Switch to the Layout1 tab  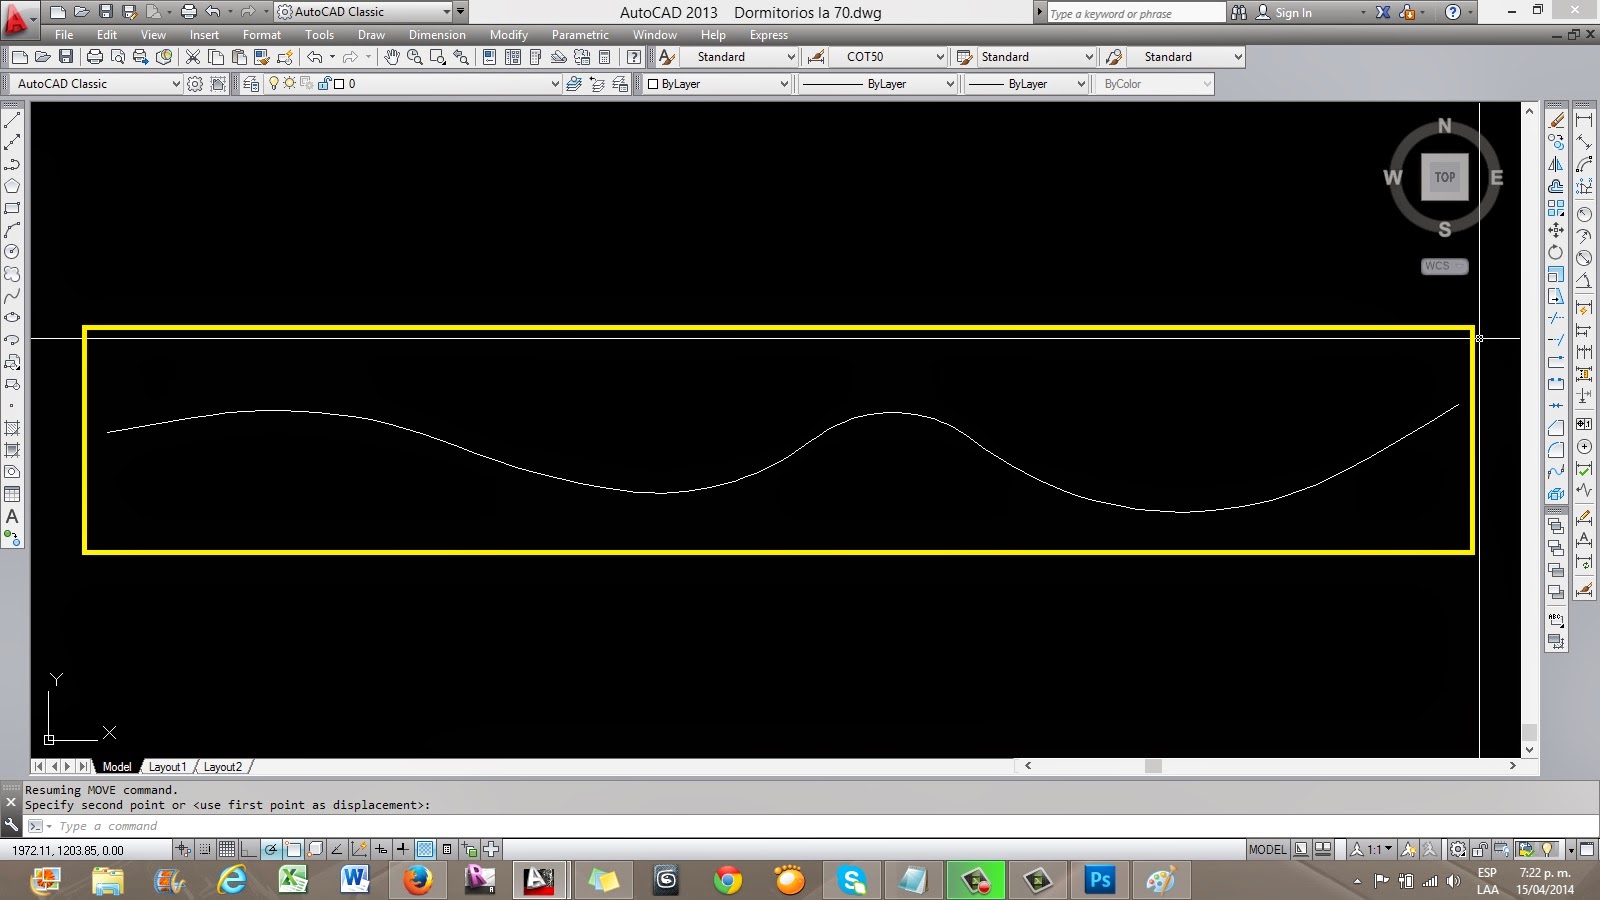click(x=167, y=767)
